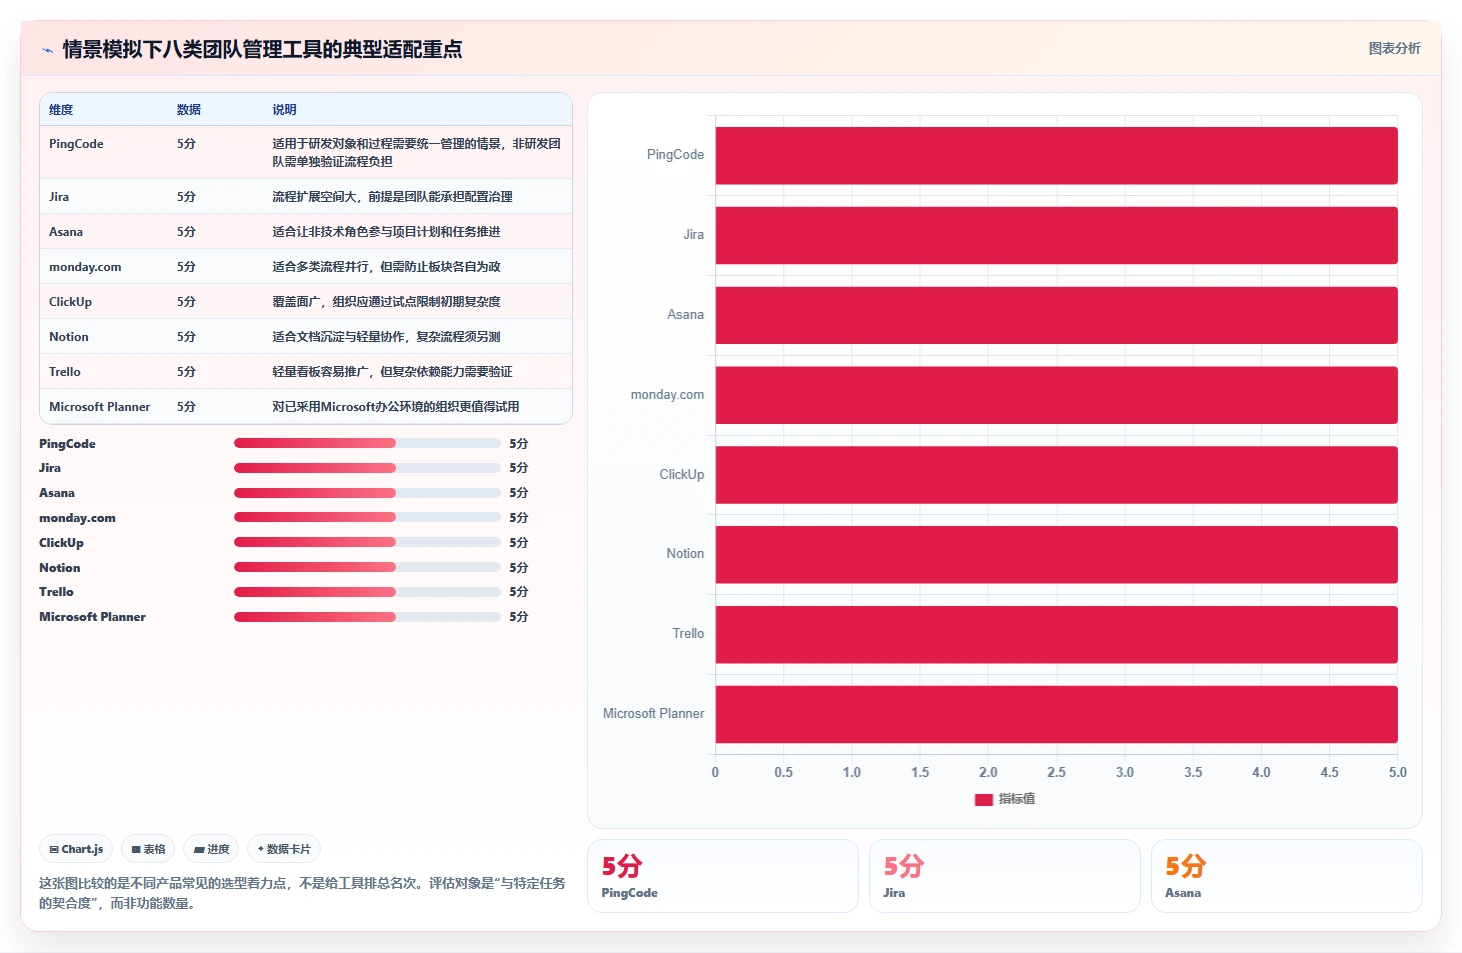This screenshot has height=953, width=1462.
Task: Click the 2.5 x-axis tick label
Action: (1056, 773)
